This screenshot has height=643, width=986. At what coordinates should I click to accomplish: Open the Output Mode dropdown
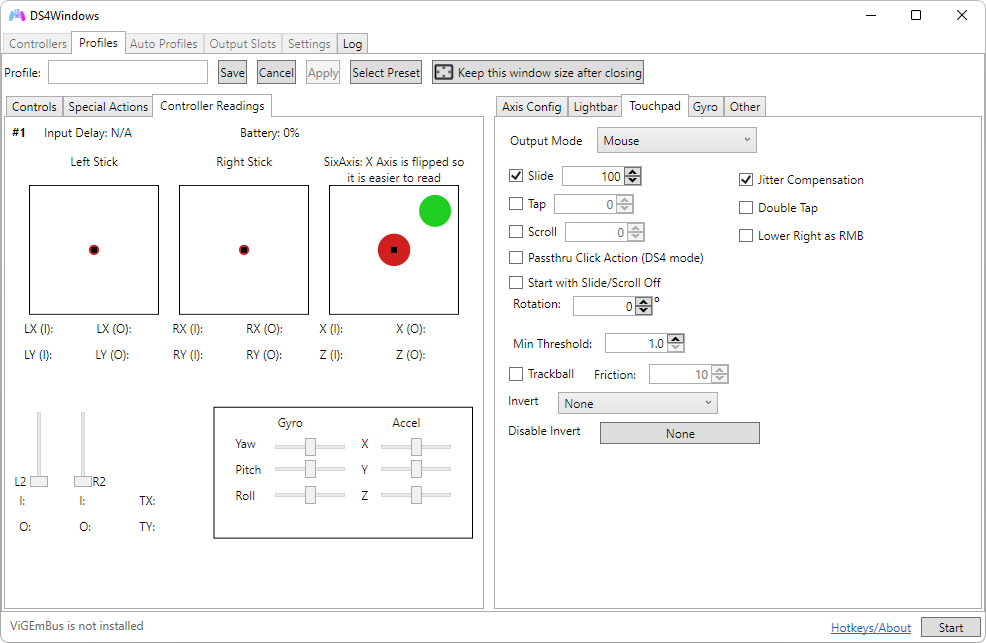tap(677, 141)
